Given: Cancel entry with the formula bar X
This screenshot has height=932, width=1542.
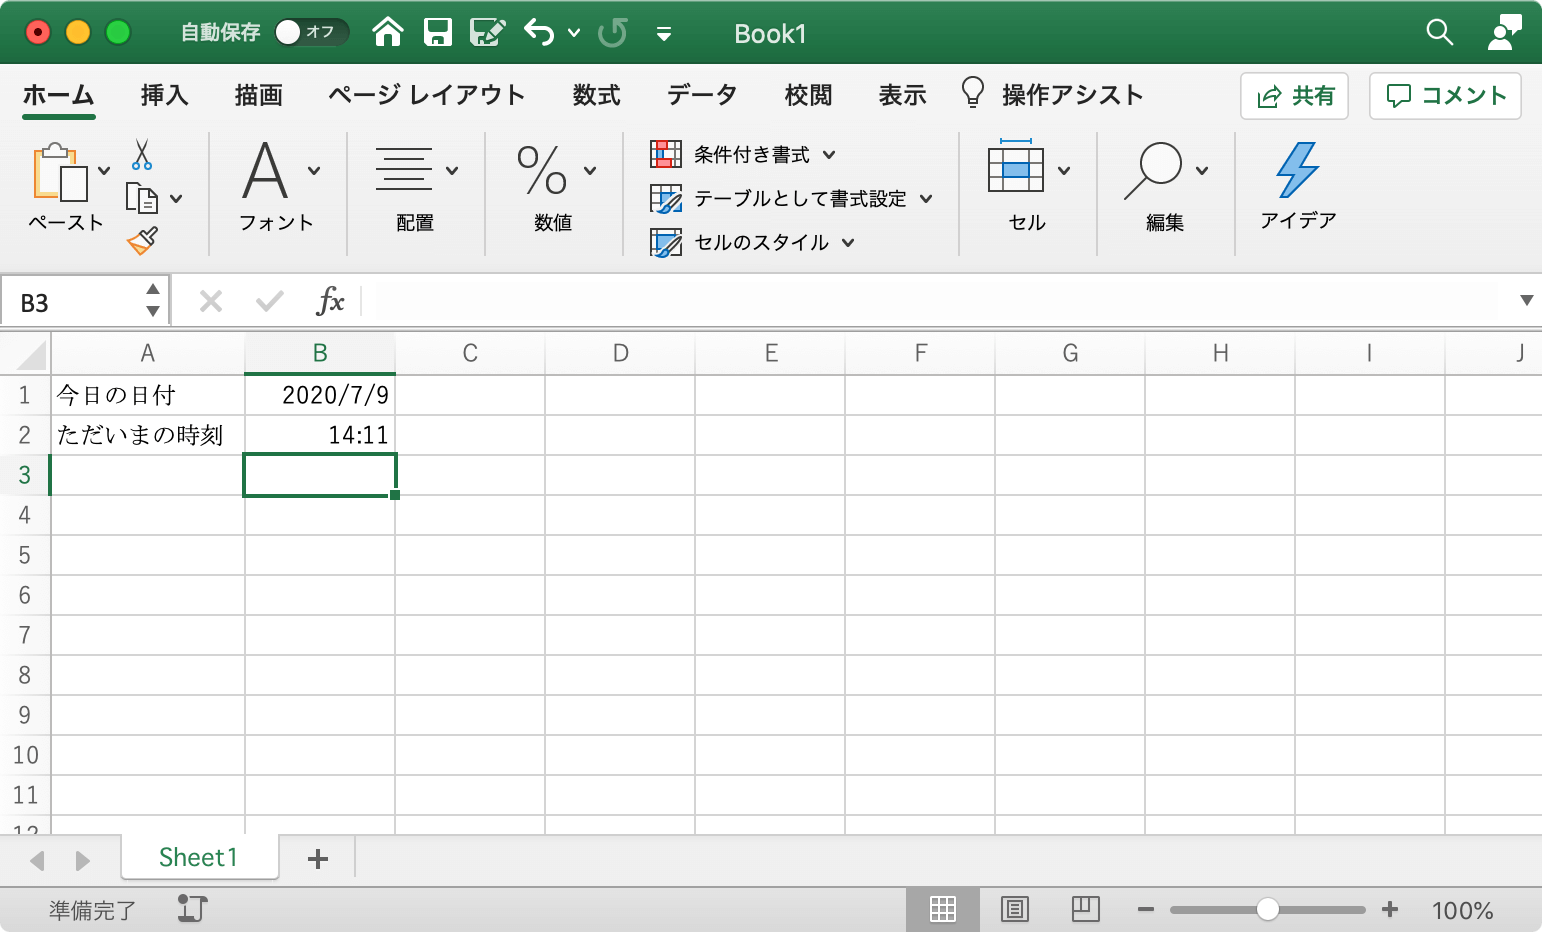Looking at the screenshot, I should (x=211, y=301).
